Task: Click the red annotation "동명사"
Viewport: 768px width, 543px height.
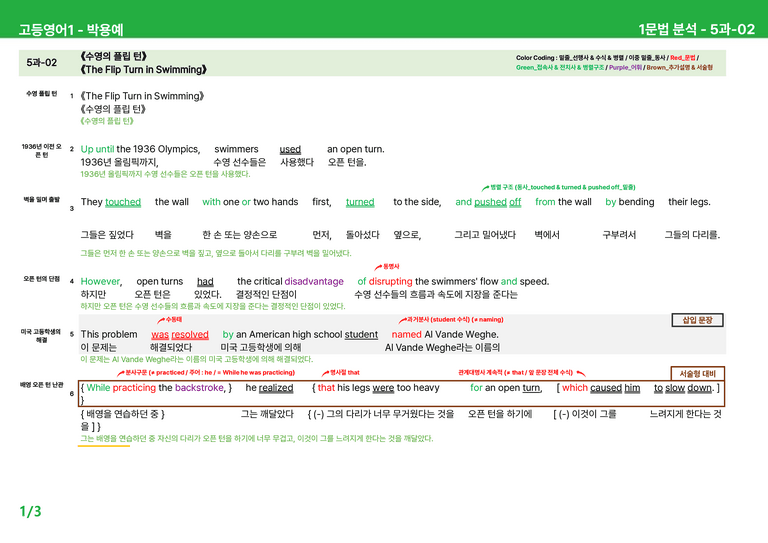Action: 391,267
